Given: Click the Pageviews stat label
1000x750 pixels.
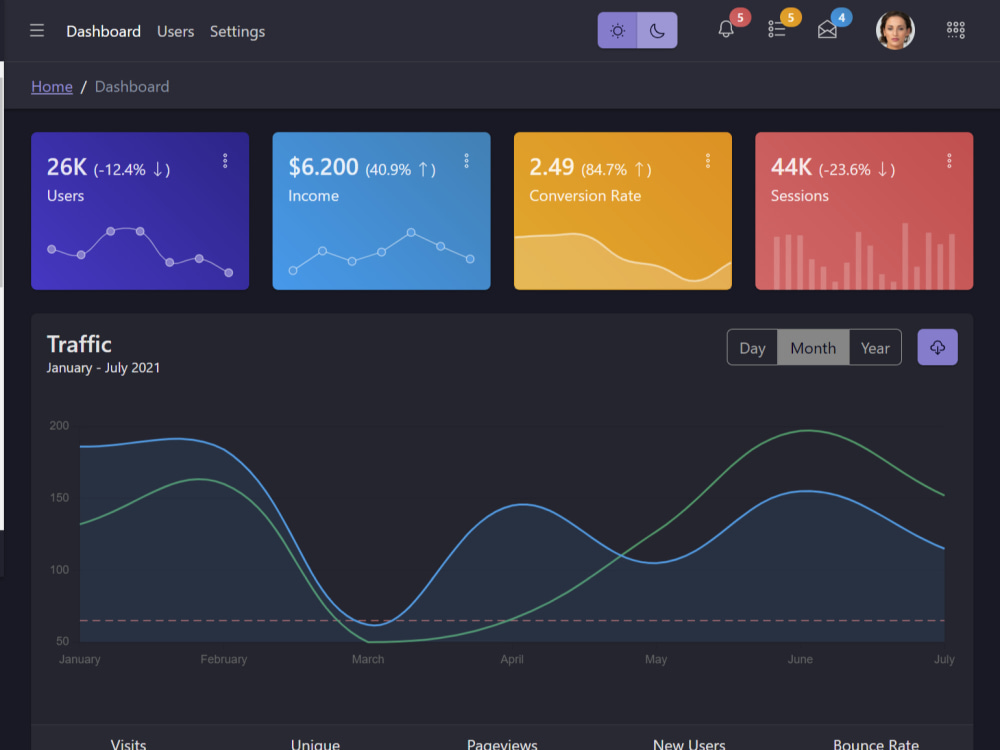Looking at the screenshot, I should (x=502, y=744).
